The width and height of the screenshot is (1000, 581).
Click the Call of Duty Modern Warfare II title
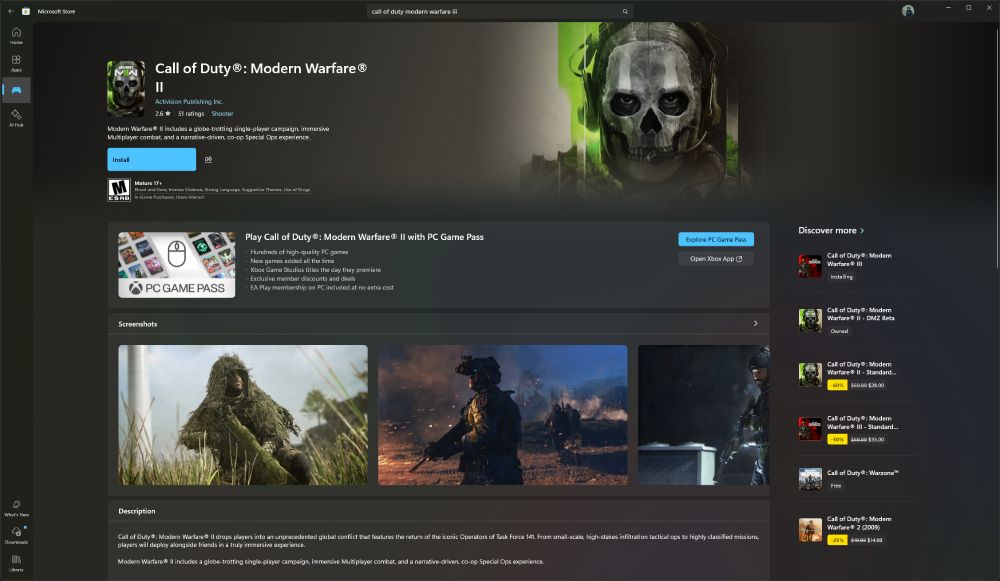coord(261,77)
